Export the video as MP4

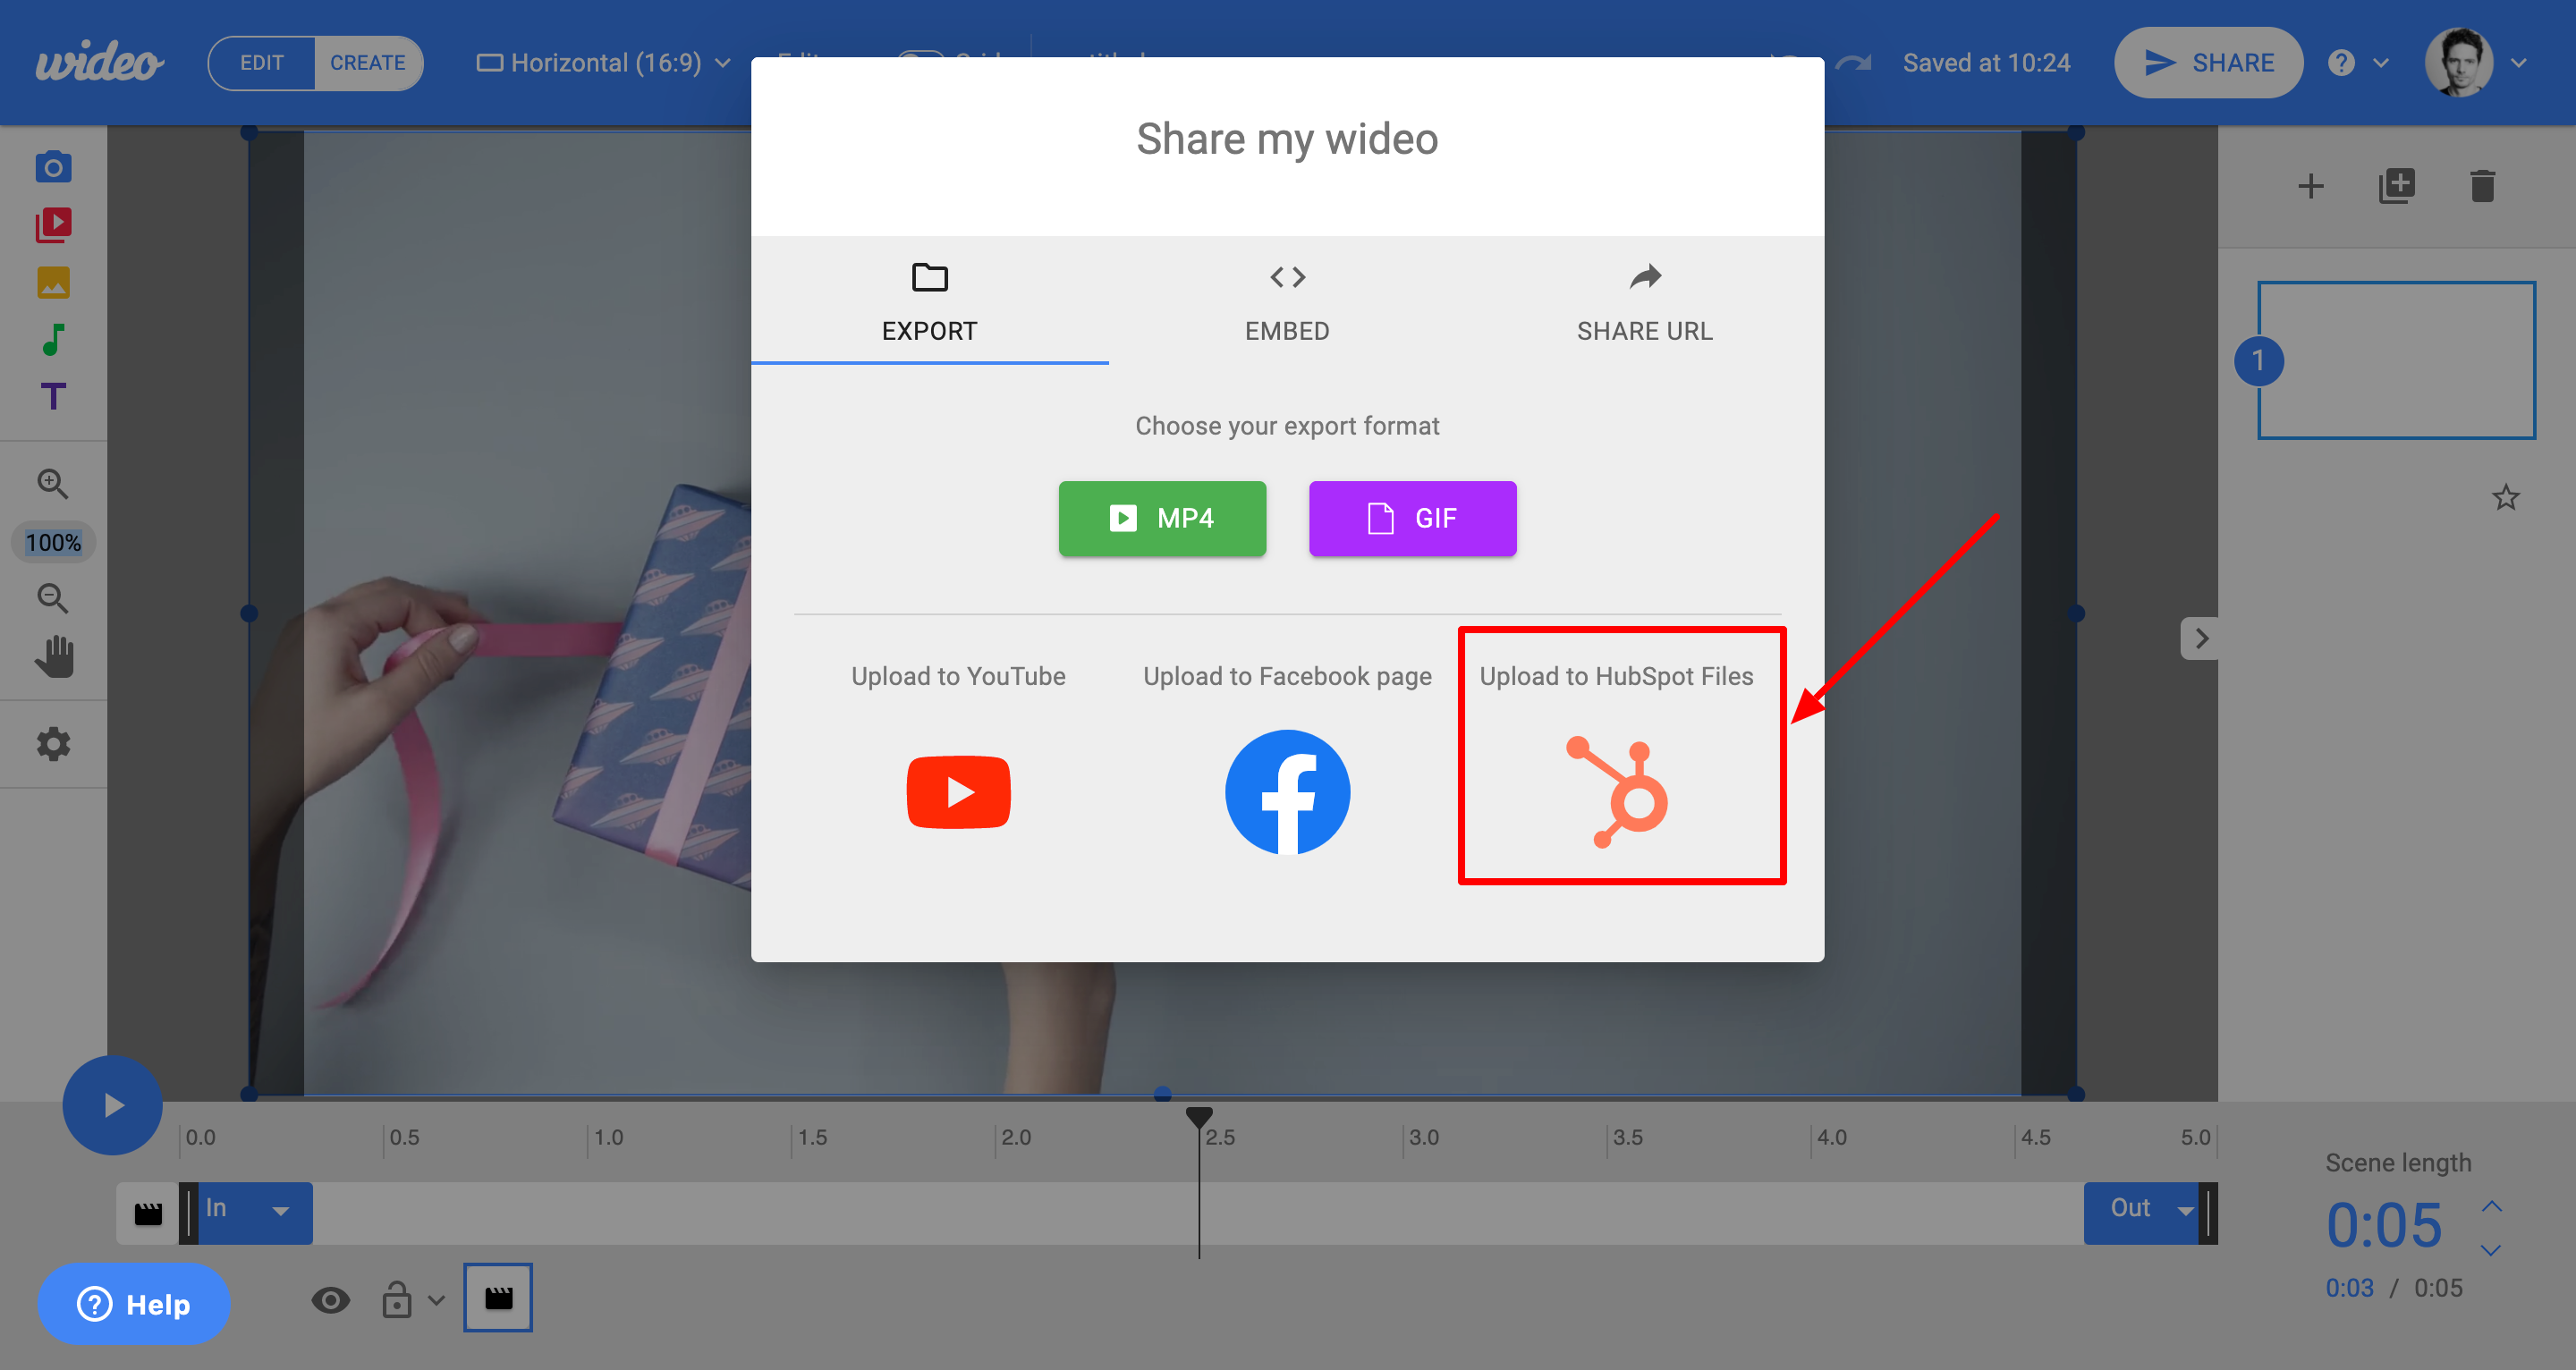[x=1162, y=518]
